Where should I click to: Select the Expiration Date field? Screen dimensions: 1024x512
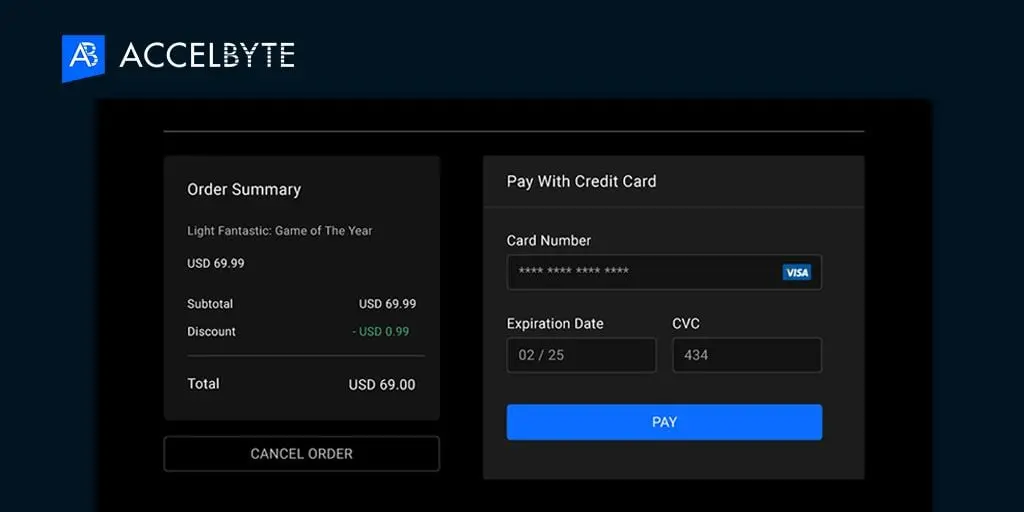581,355
